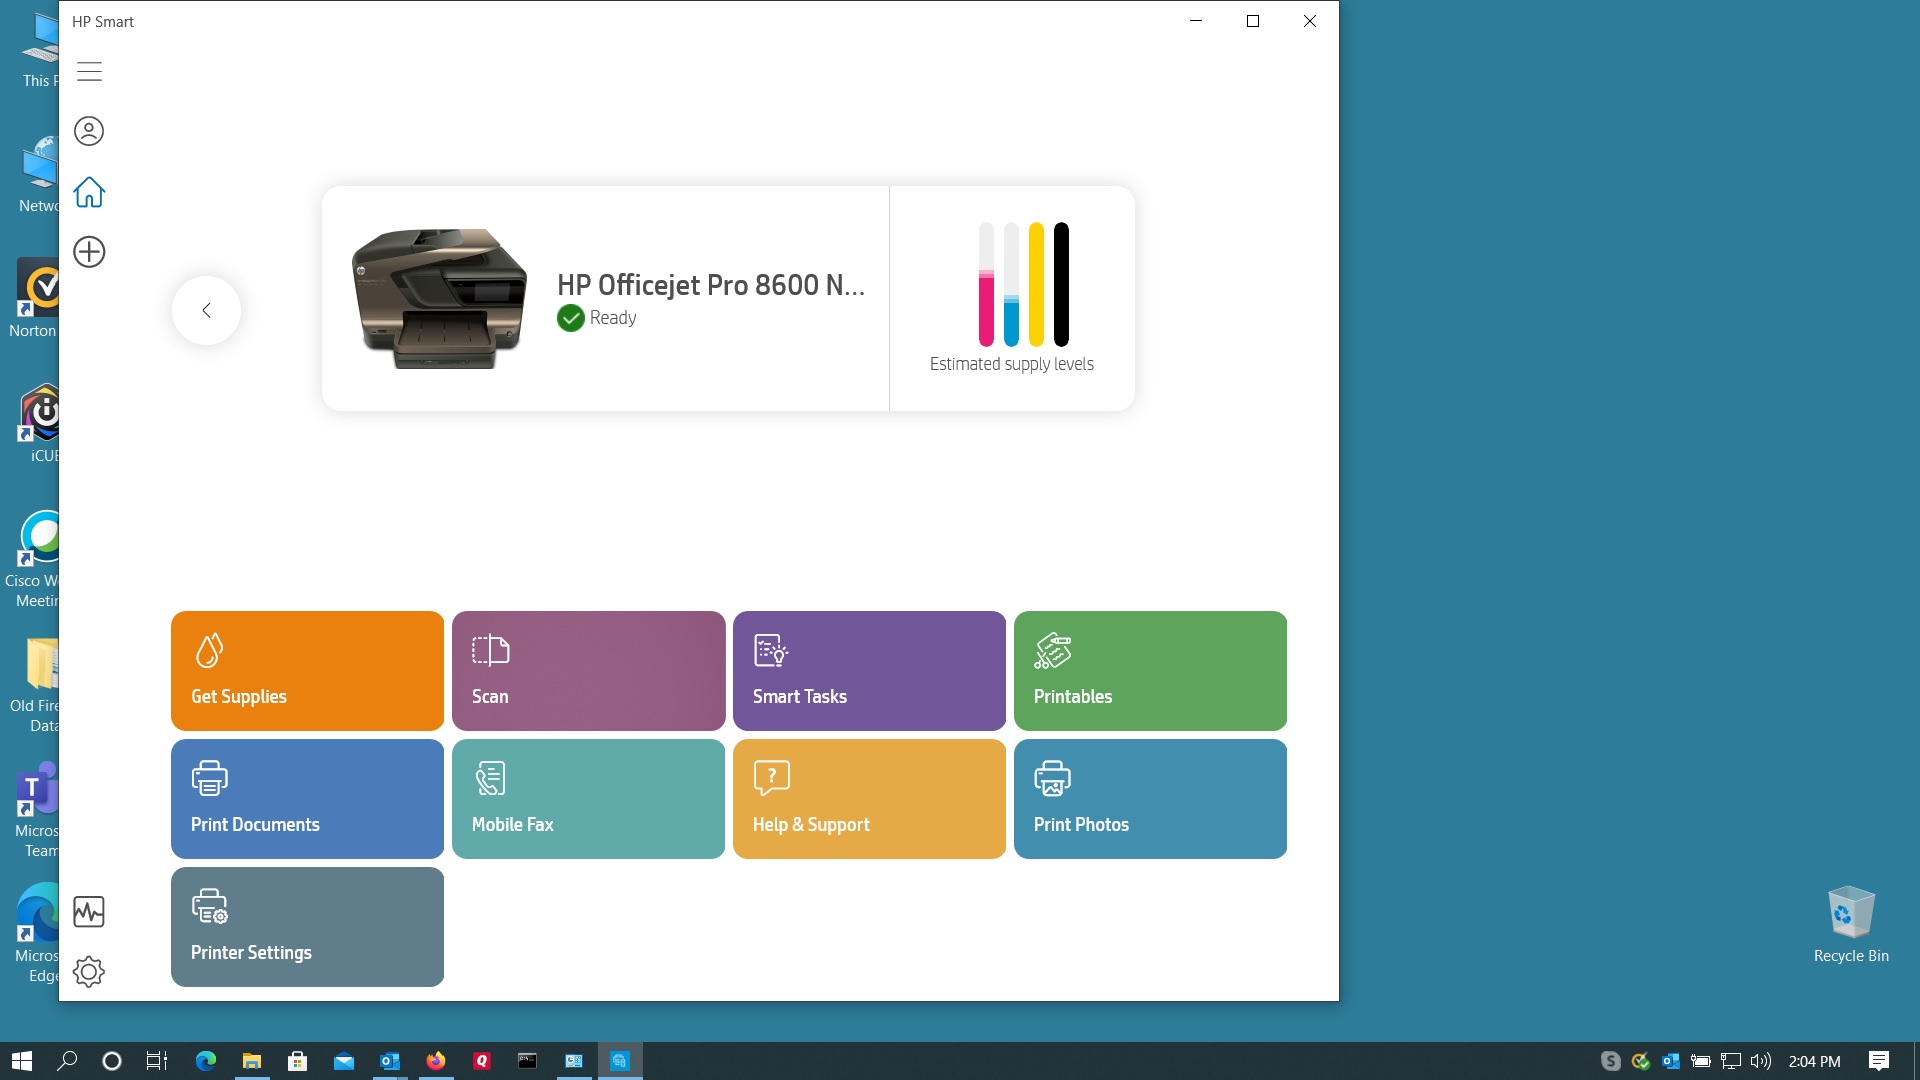The width and height of the screenshot is (1920, 1080).
Task: Show previous printer with left arrow
Action: point(206,310)
